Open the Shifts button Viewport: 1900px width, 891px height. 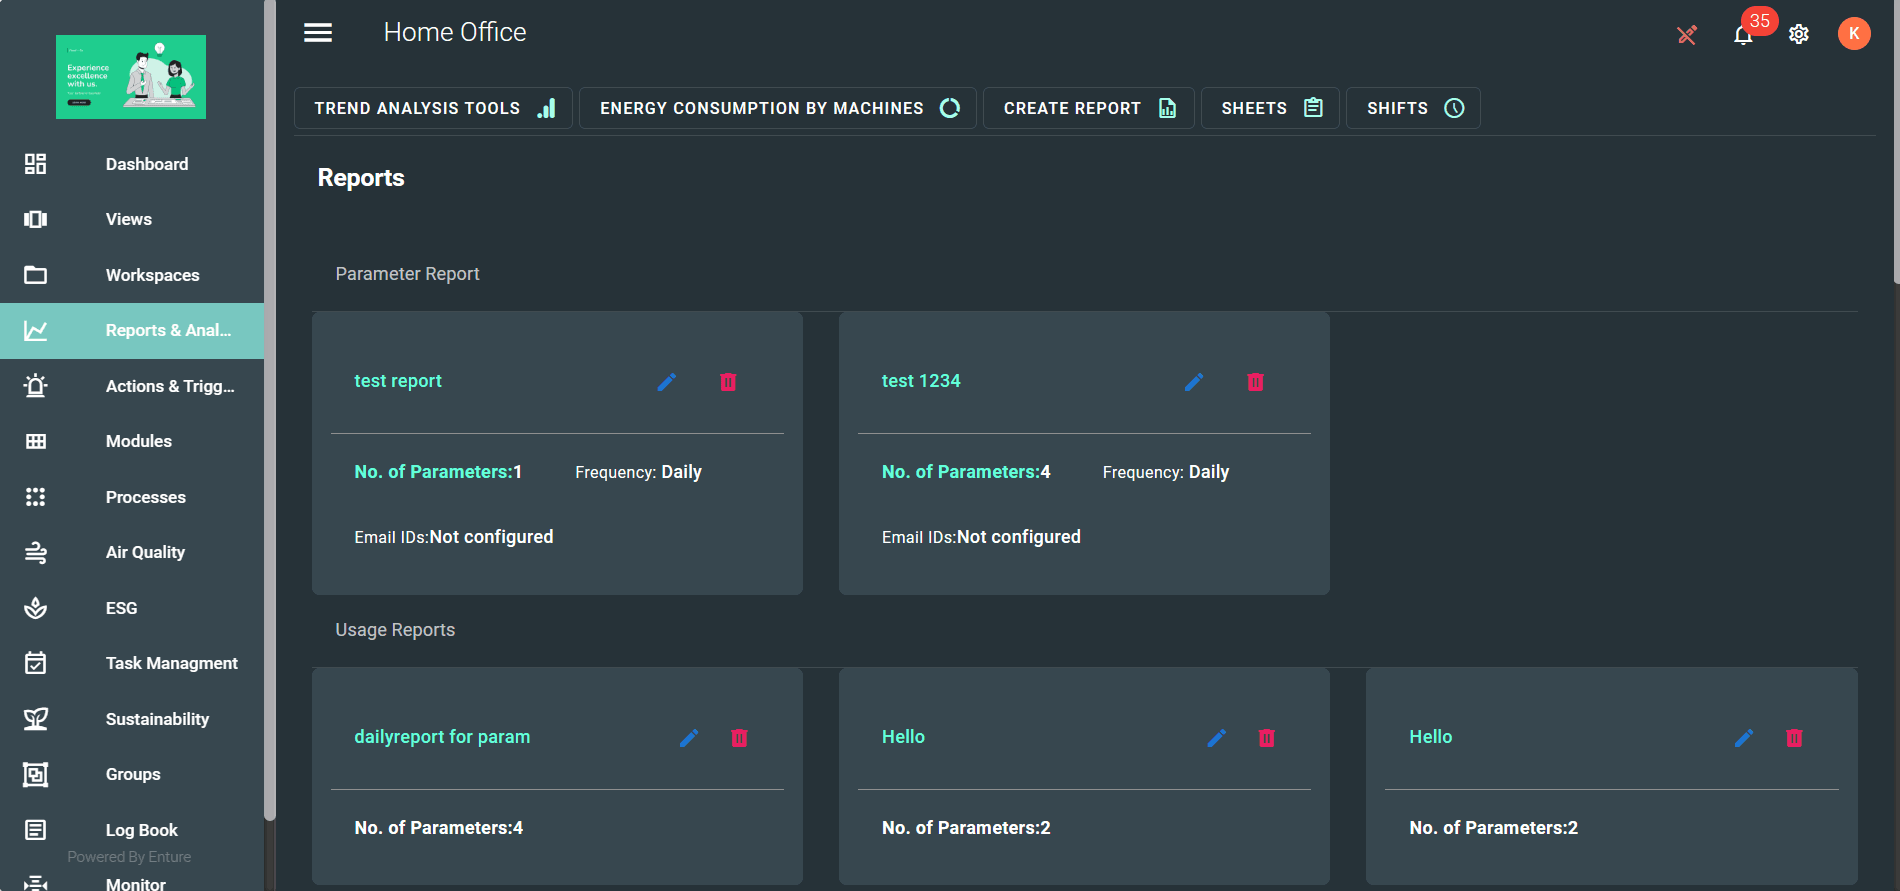[1413, 108]
